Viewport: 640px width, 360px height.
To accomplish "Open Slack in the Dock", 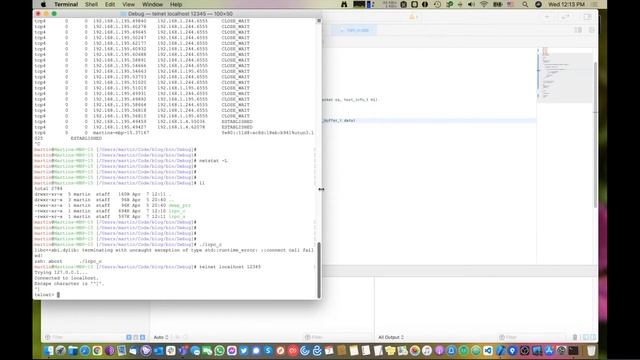I will (171, 351).
